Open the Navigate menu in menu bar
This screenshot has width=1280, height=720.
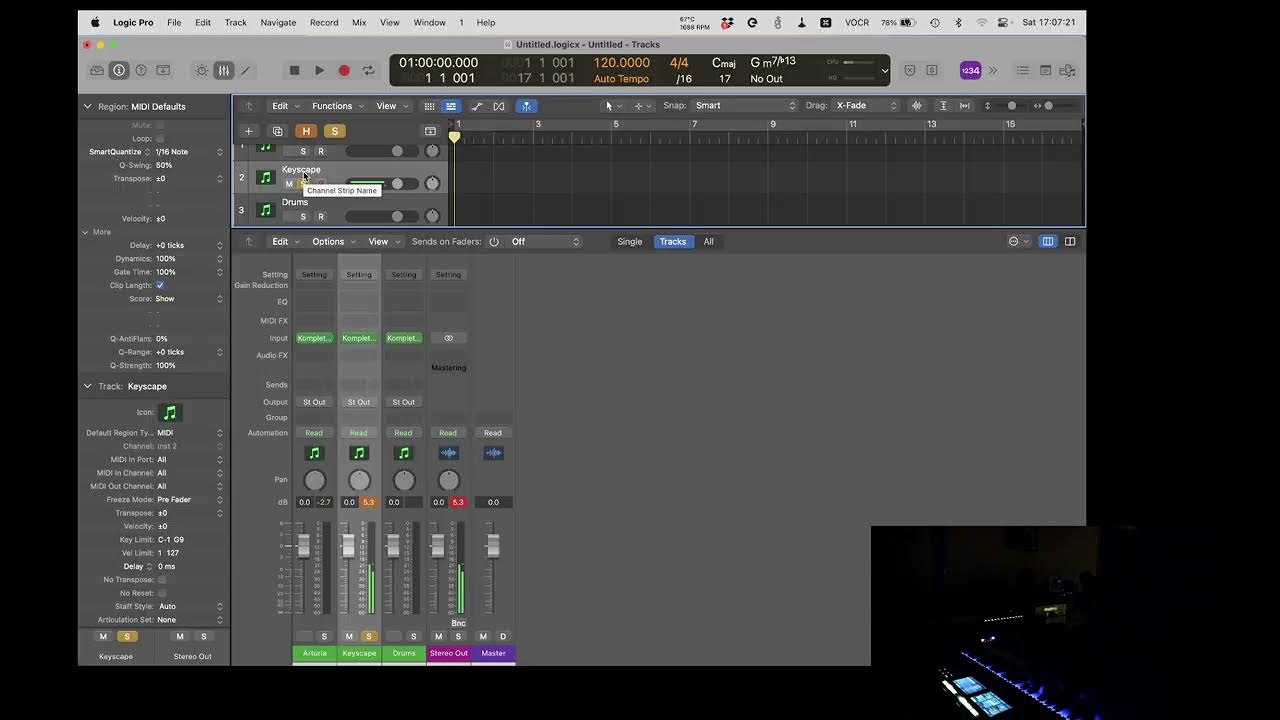pyautogui.click(x=278, y=22)
